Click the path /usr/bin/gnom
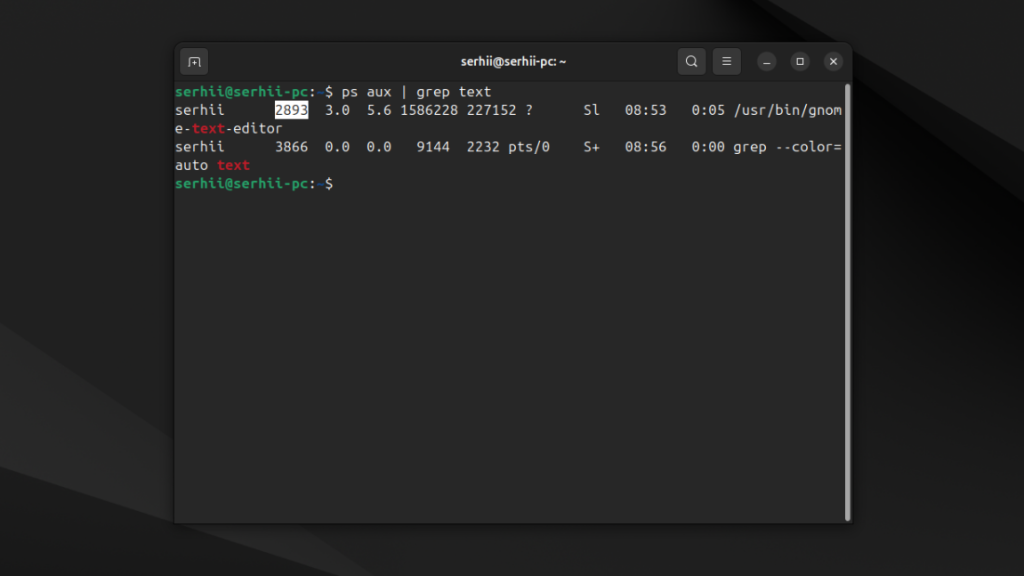Viewport: 1024px width, 576px height. [x=788, y=110]
